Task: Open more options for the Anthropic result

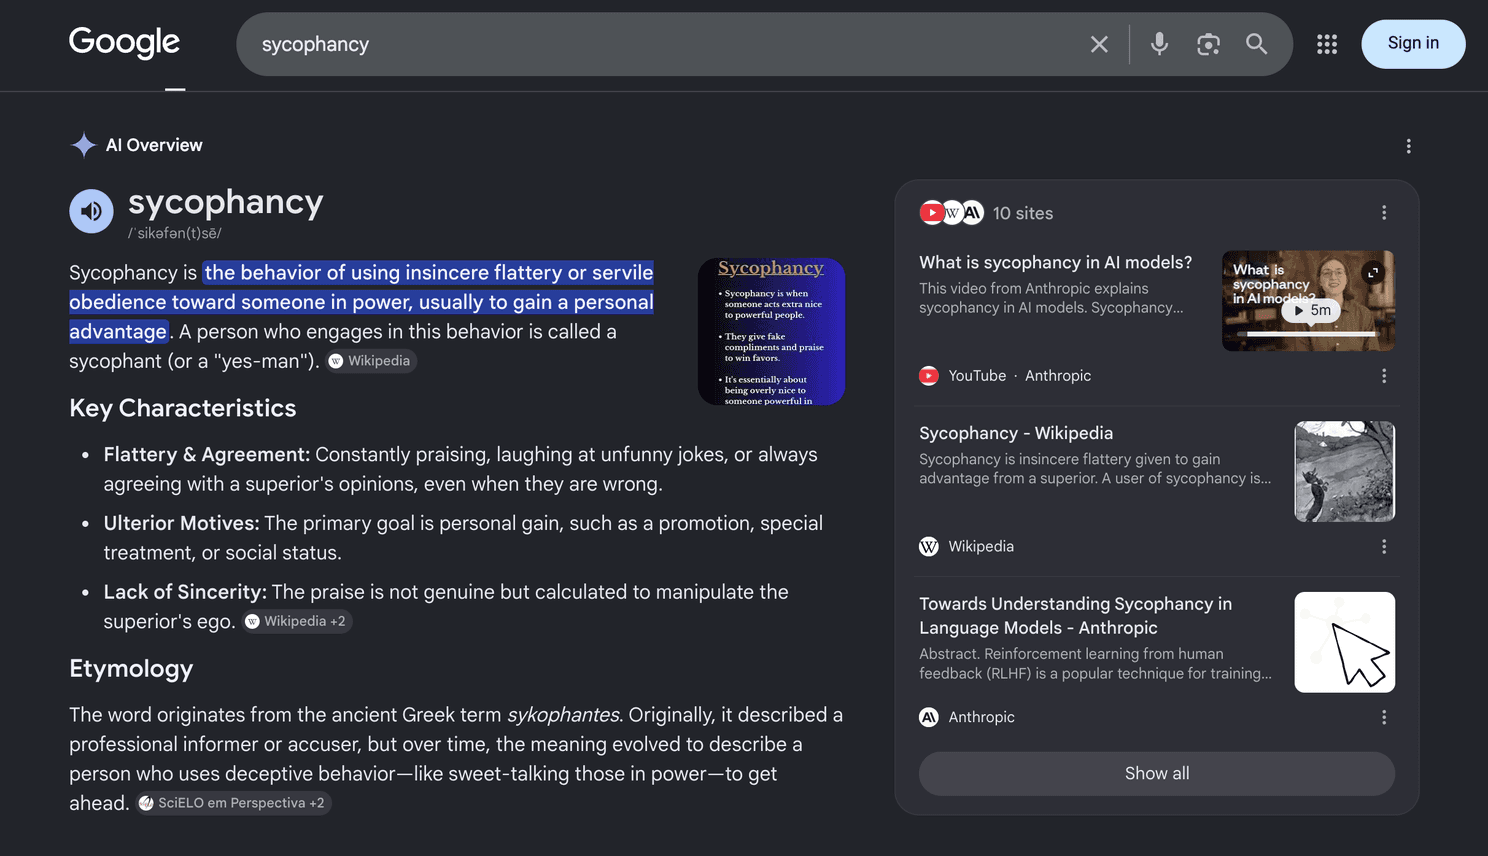Action: pos(1384,717)
